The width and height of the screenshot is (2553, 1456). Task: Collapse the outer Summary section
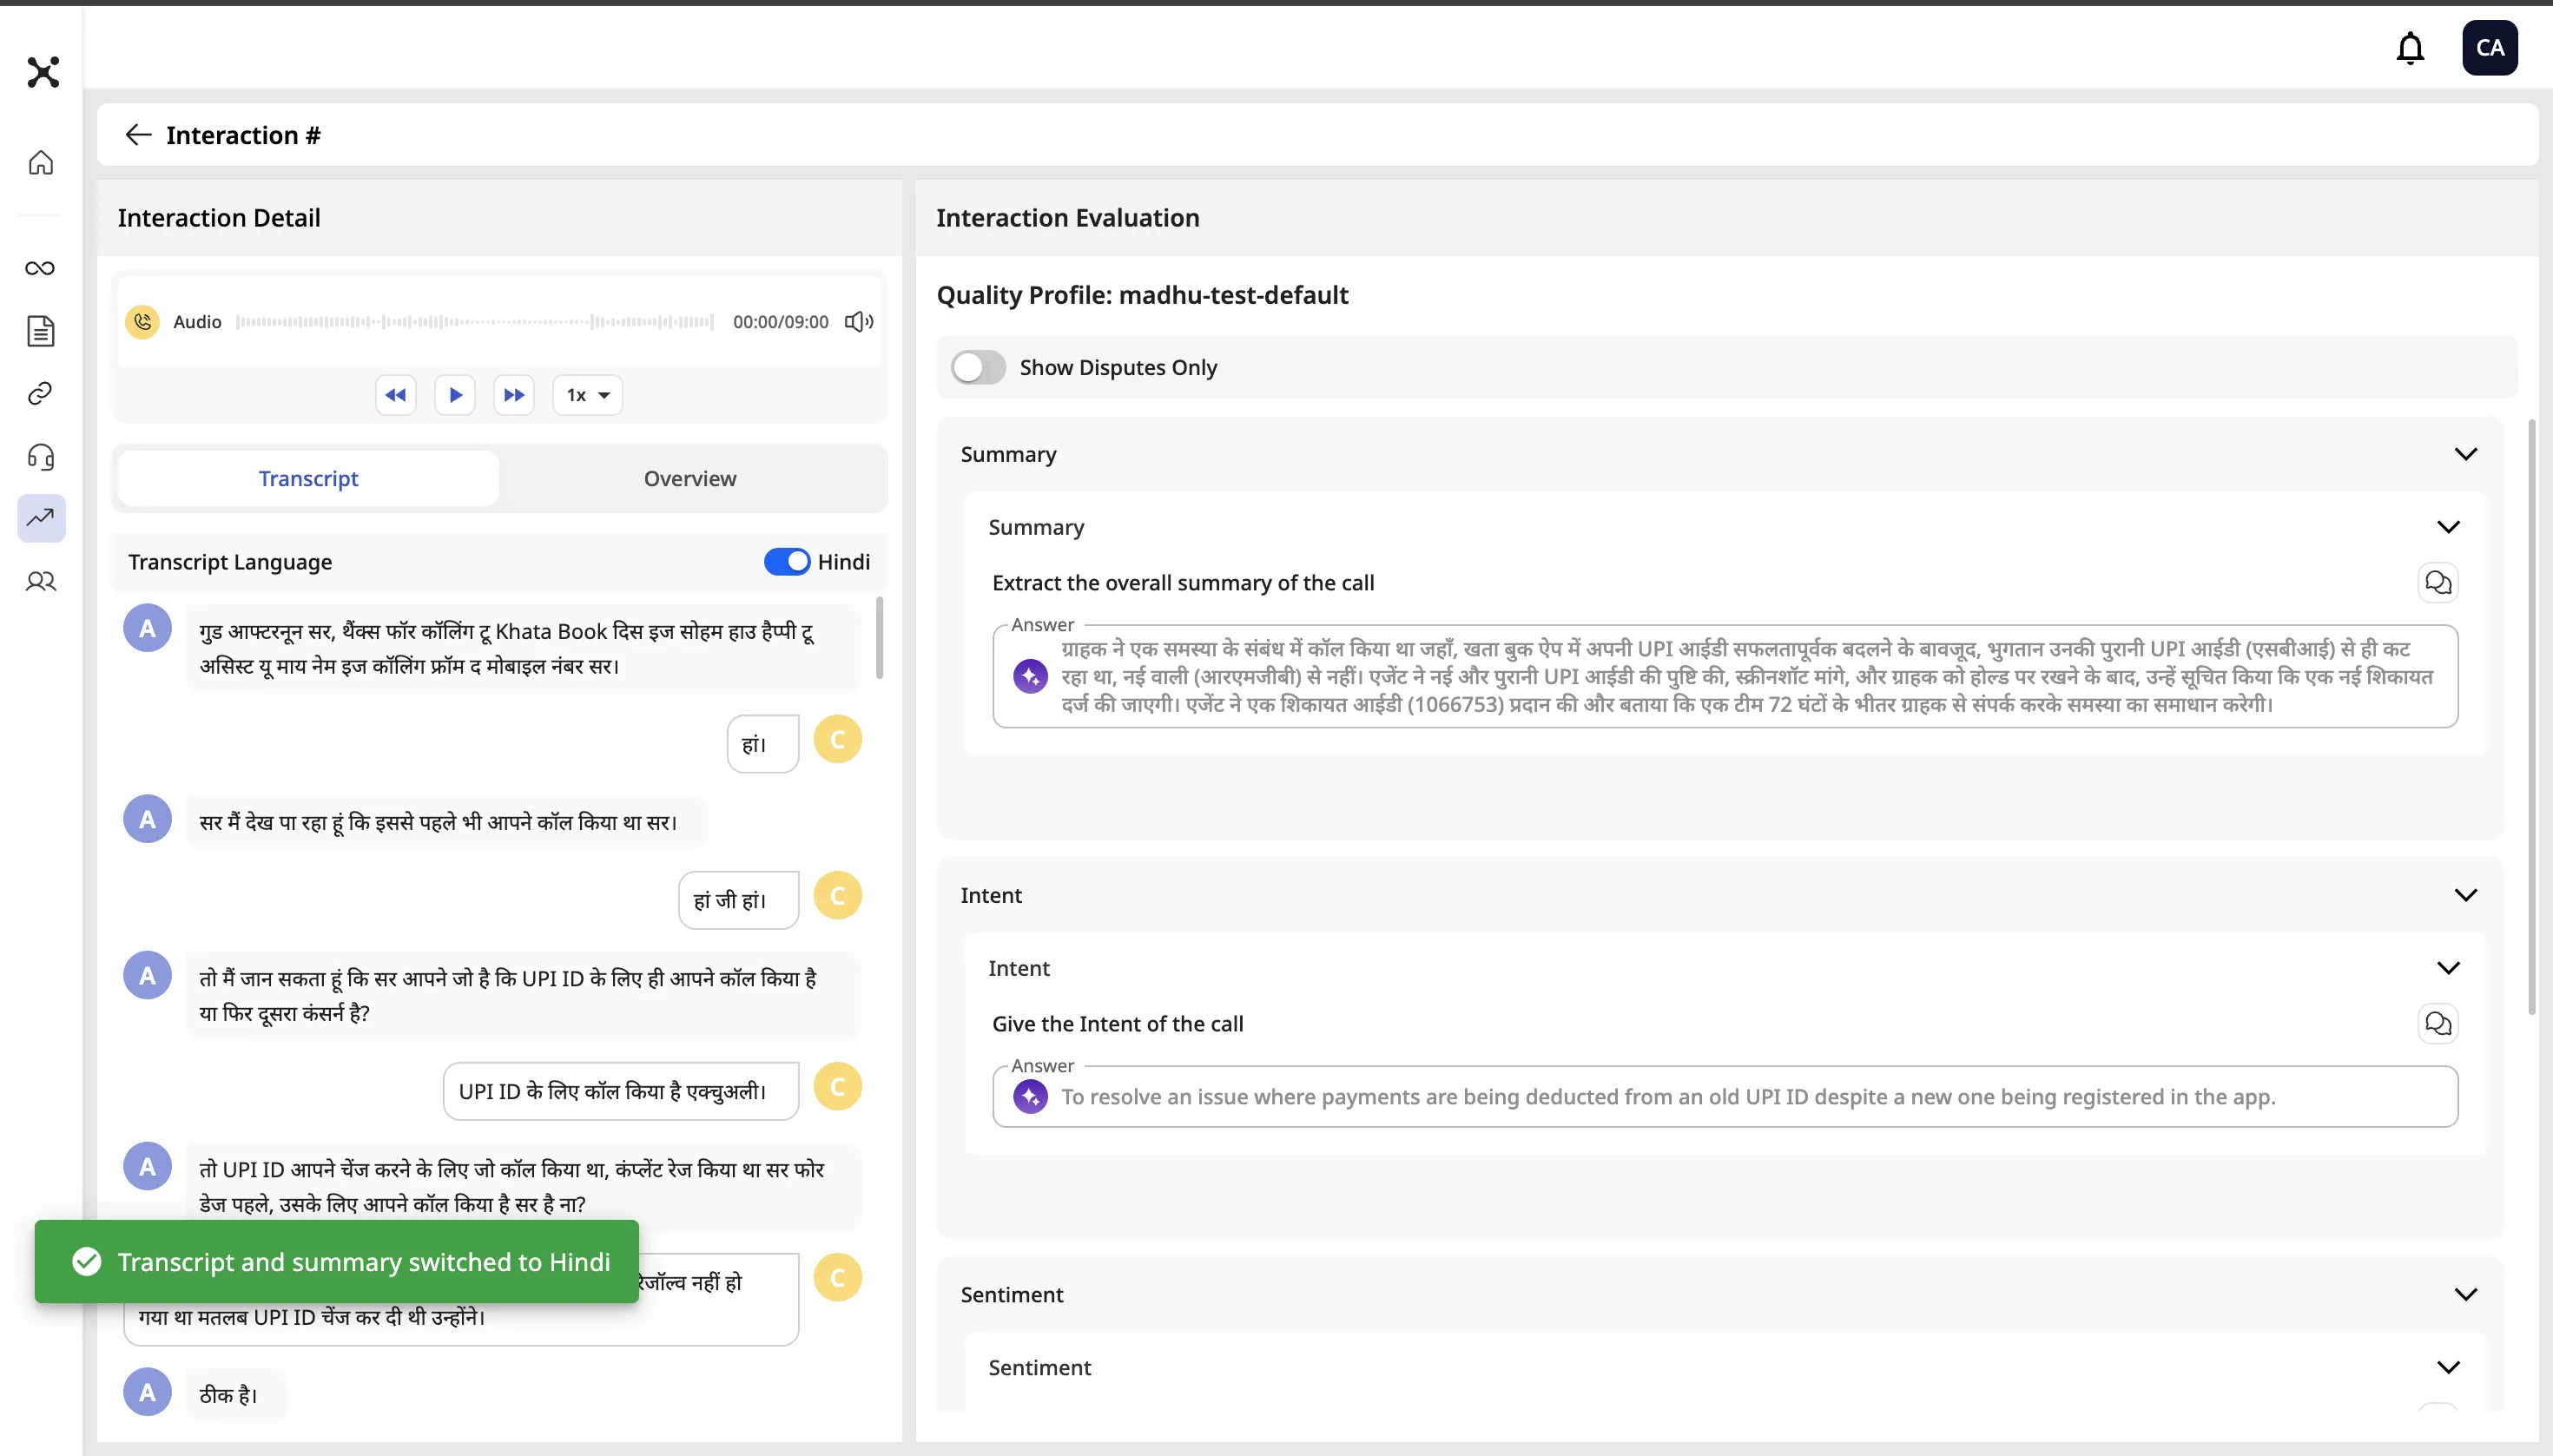2466,454
